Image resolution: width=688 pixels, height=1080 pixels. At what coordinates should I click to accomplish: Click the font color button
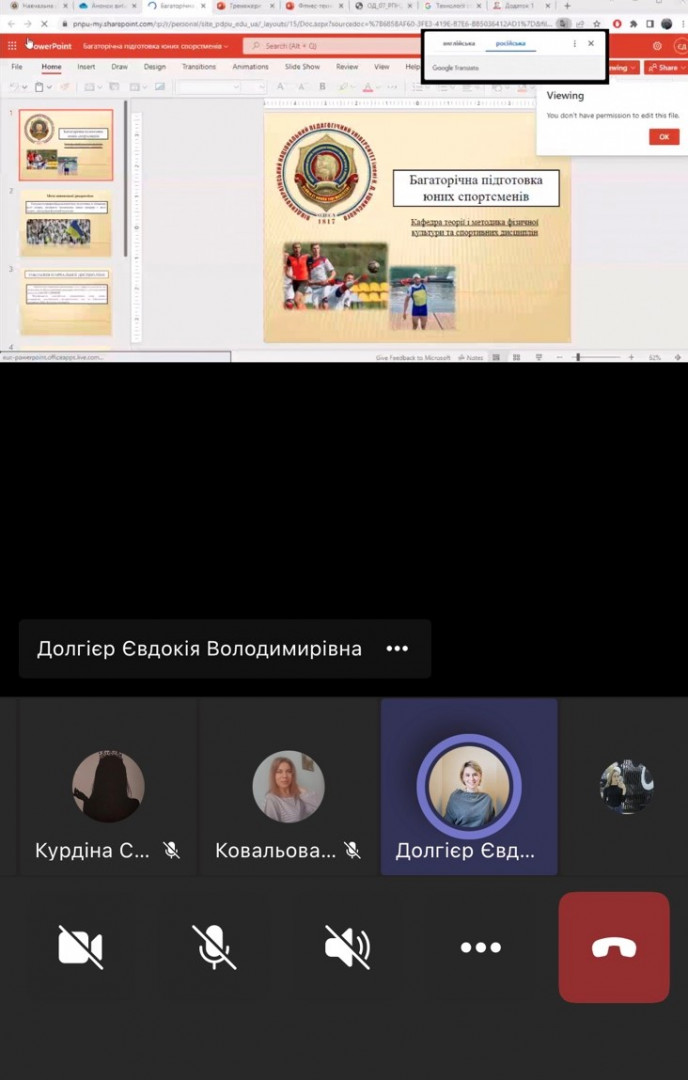[x=368, y=87]
